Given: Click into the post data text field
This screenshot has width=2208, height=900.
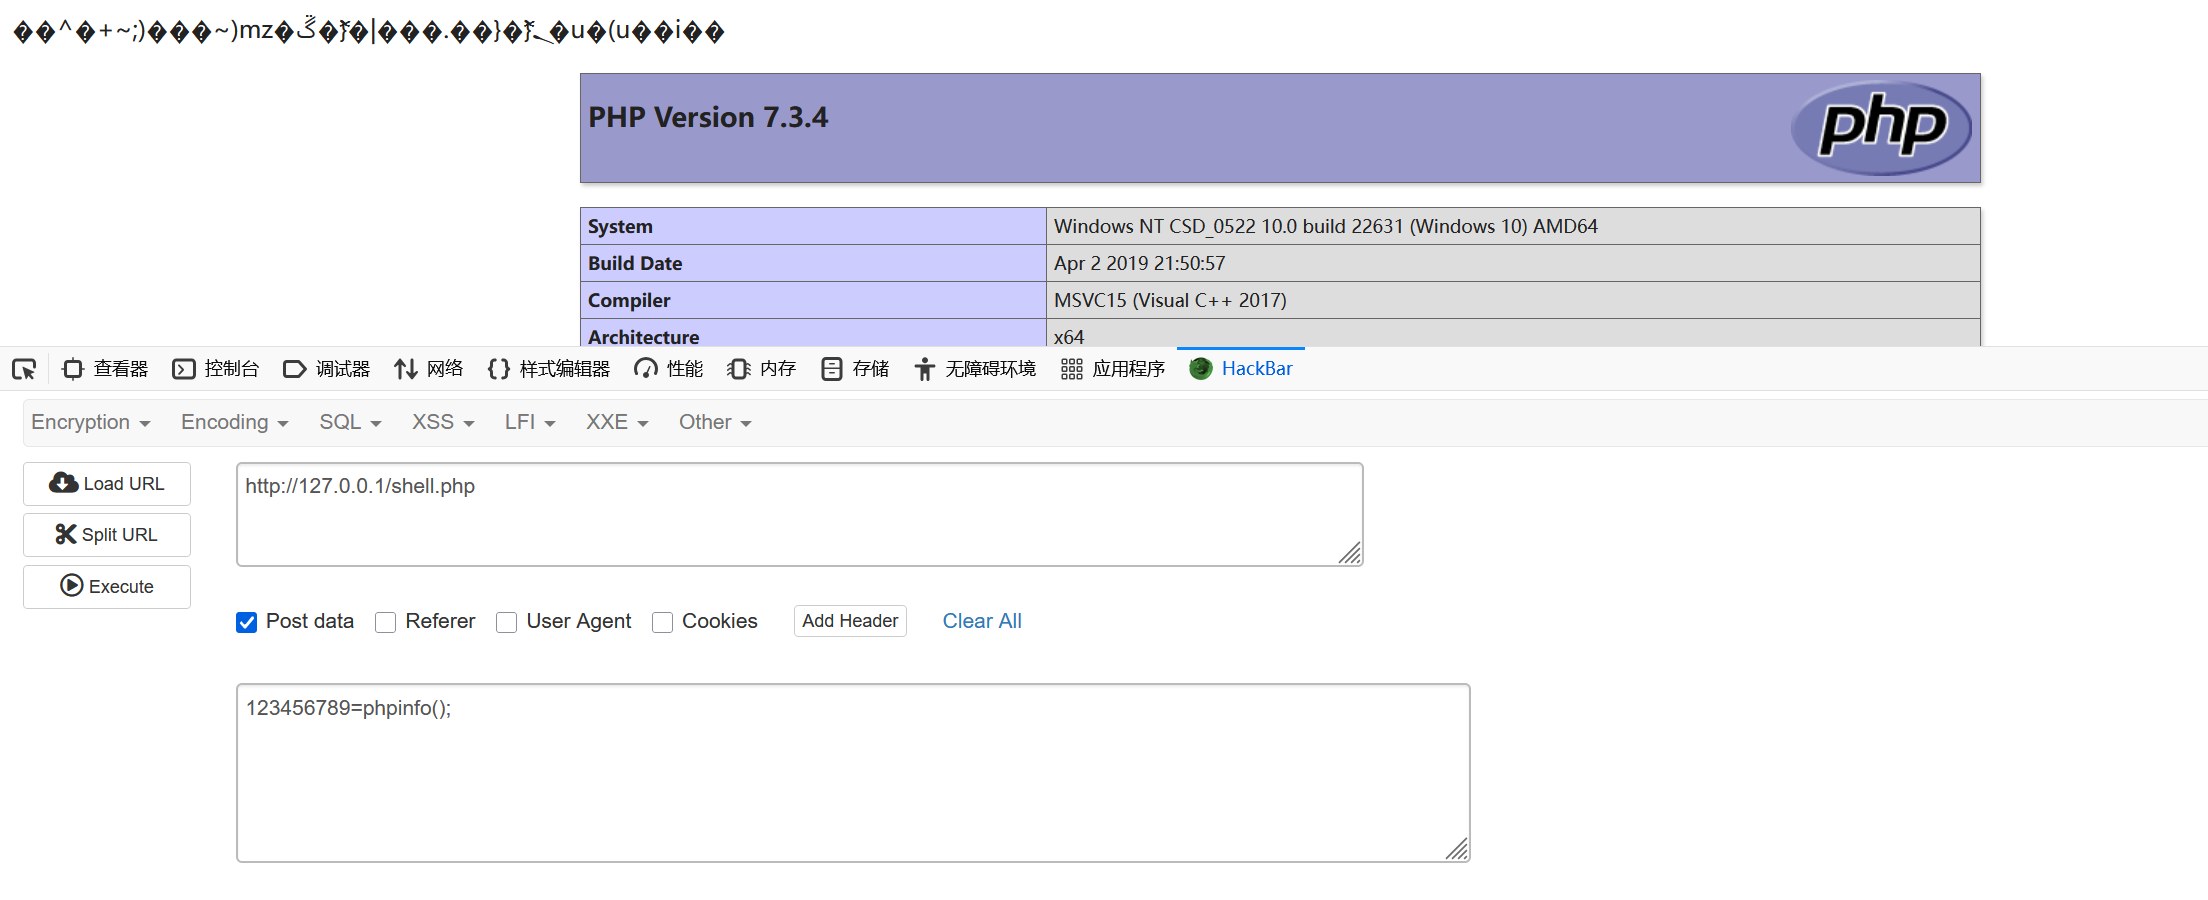Looking at the screenshot, I should point(852,772).
